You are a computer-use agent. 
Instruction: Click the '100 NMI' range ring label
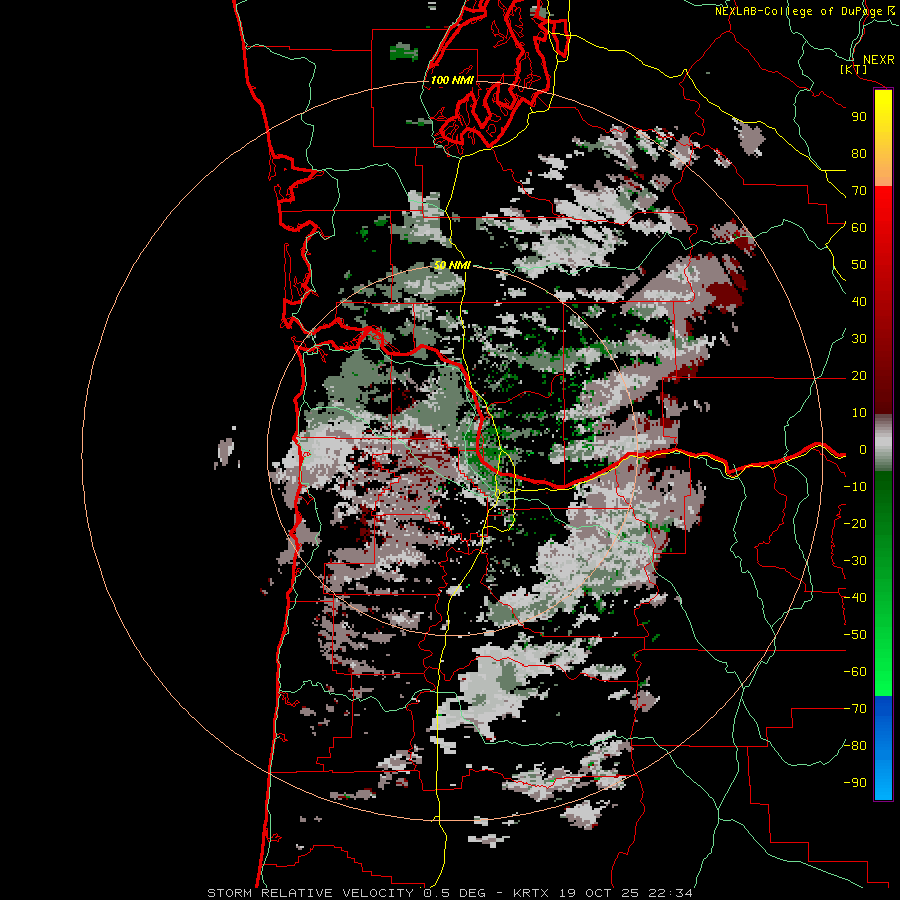[x=452, y=80]
